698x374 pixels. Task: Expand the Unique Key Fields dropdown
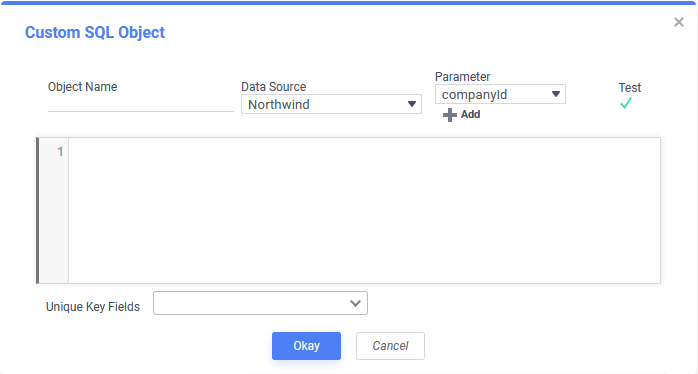pyautogui.click(x=260, y=303)
